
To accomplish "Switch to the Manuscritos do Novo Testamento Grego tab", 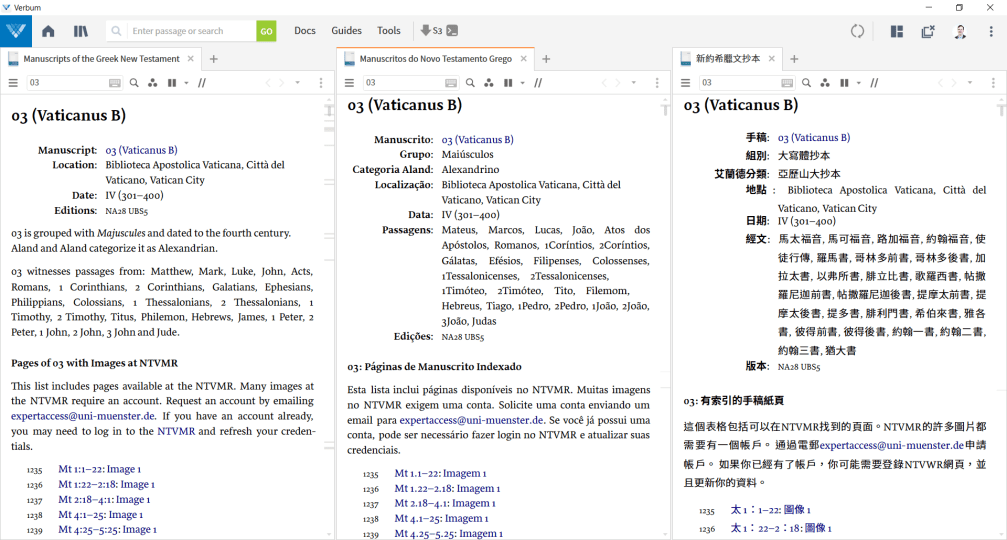I will [434, 59].
